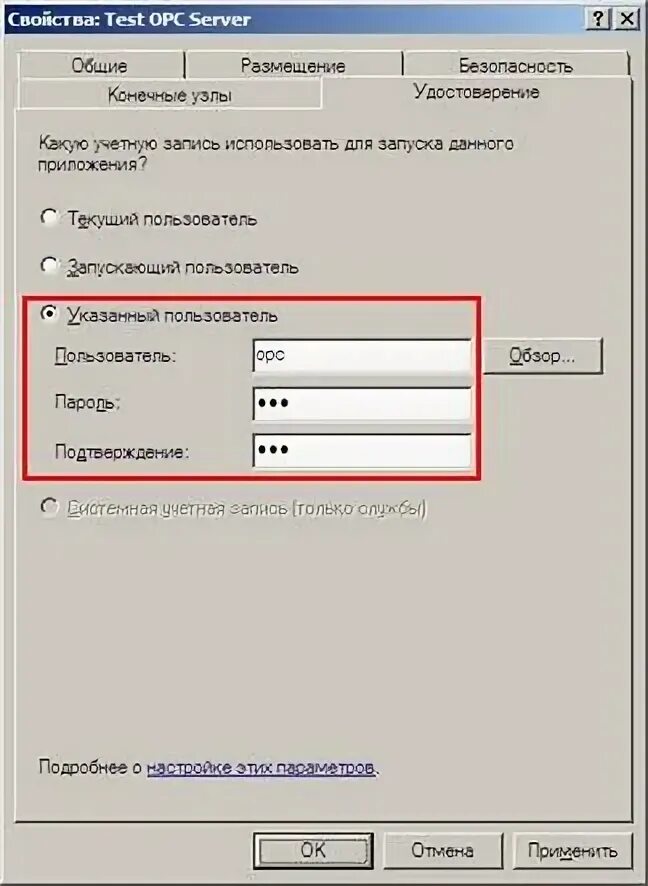Select the Конечные узлы tab
The image size is (648, 886).
click(x=169, y=94)
